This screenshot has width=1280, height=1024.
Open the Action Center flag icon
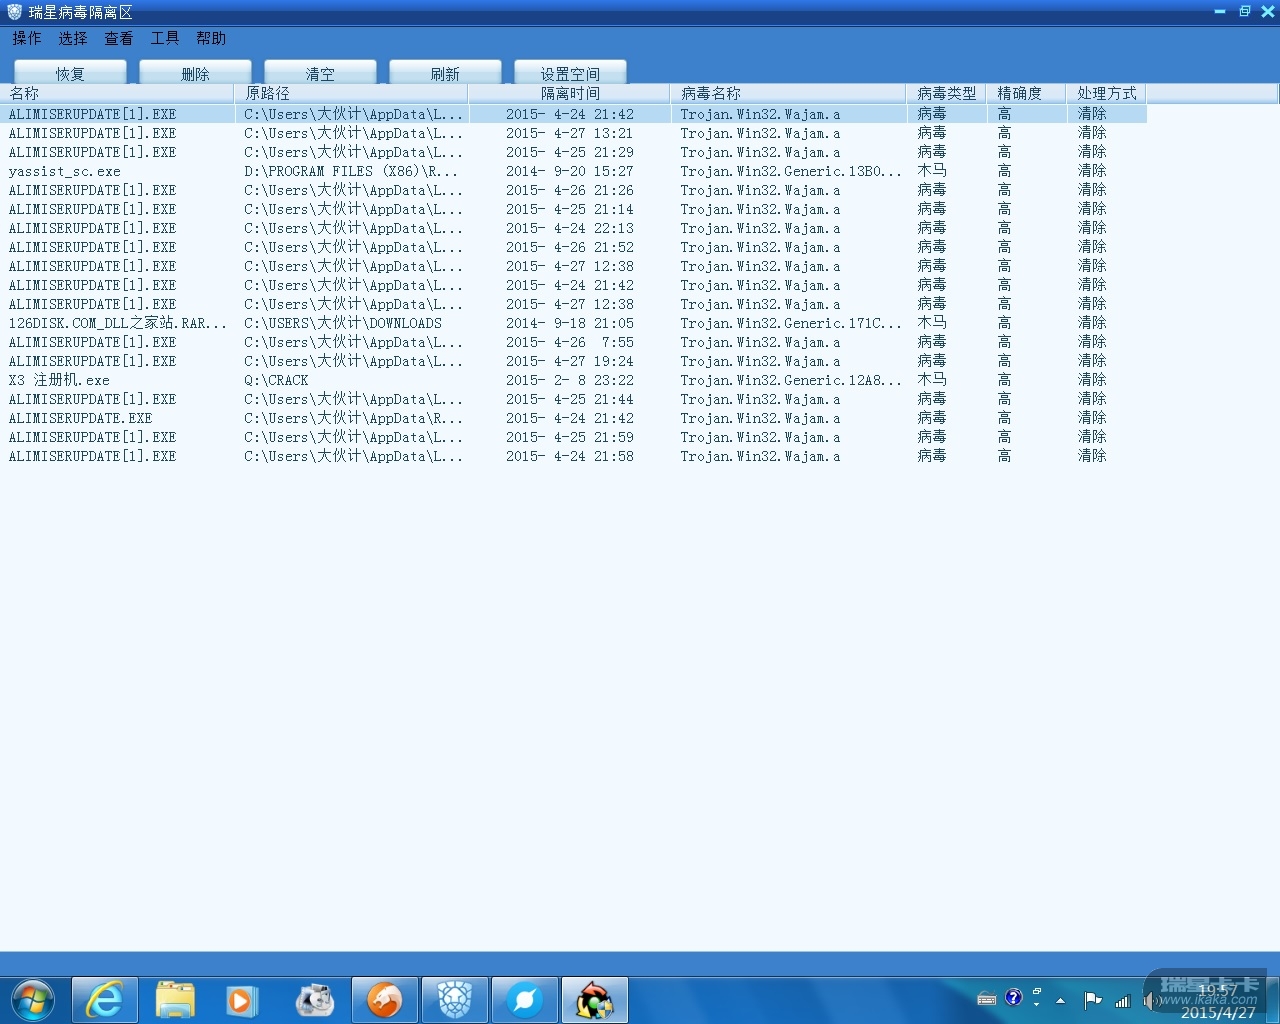[1093, 1000]
